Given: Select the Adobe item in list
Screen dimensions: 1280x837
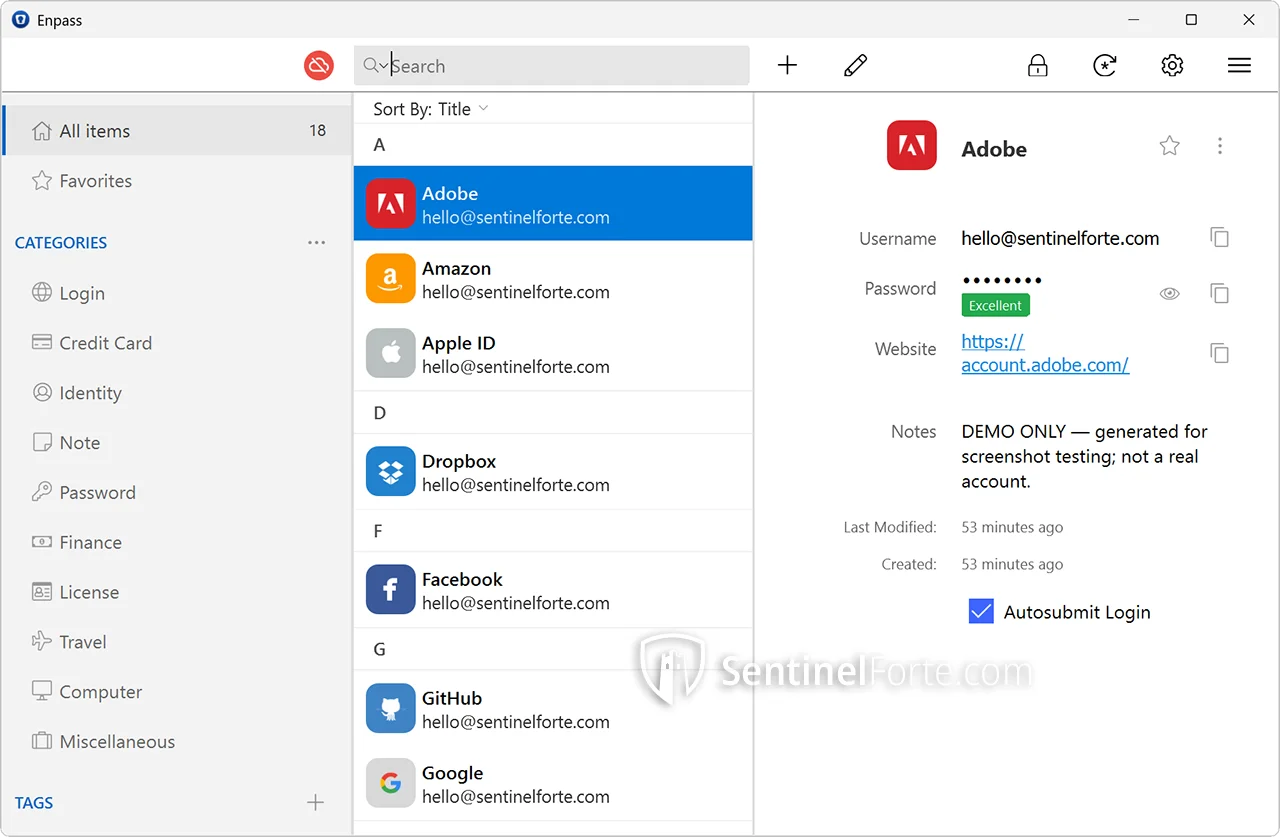Looking at the screenshot, I should point(553,204).
